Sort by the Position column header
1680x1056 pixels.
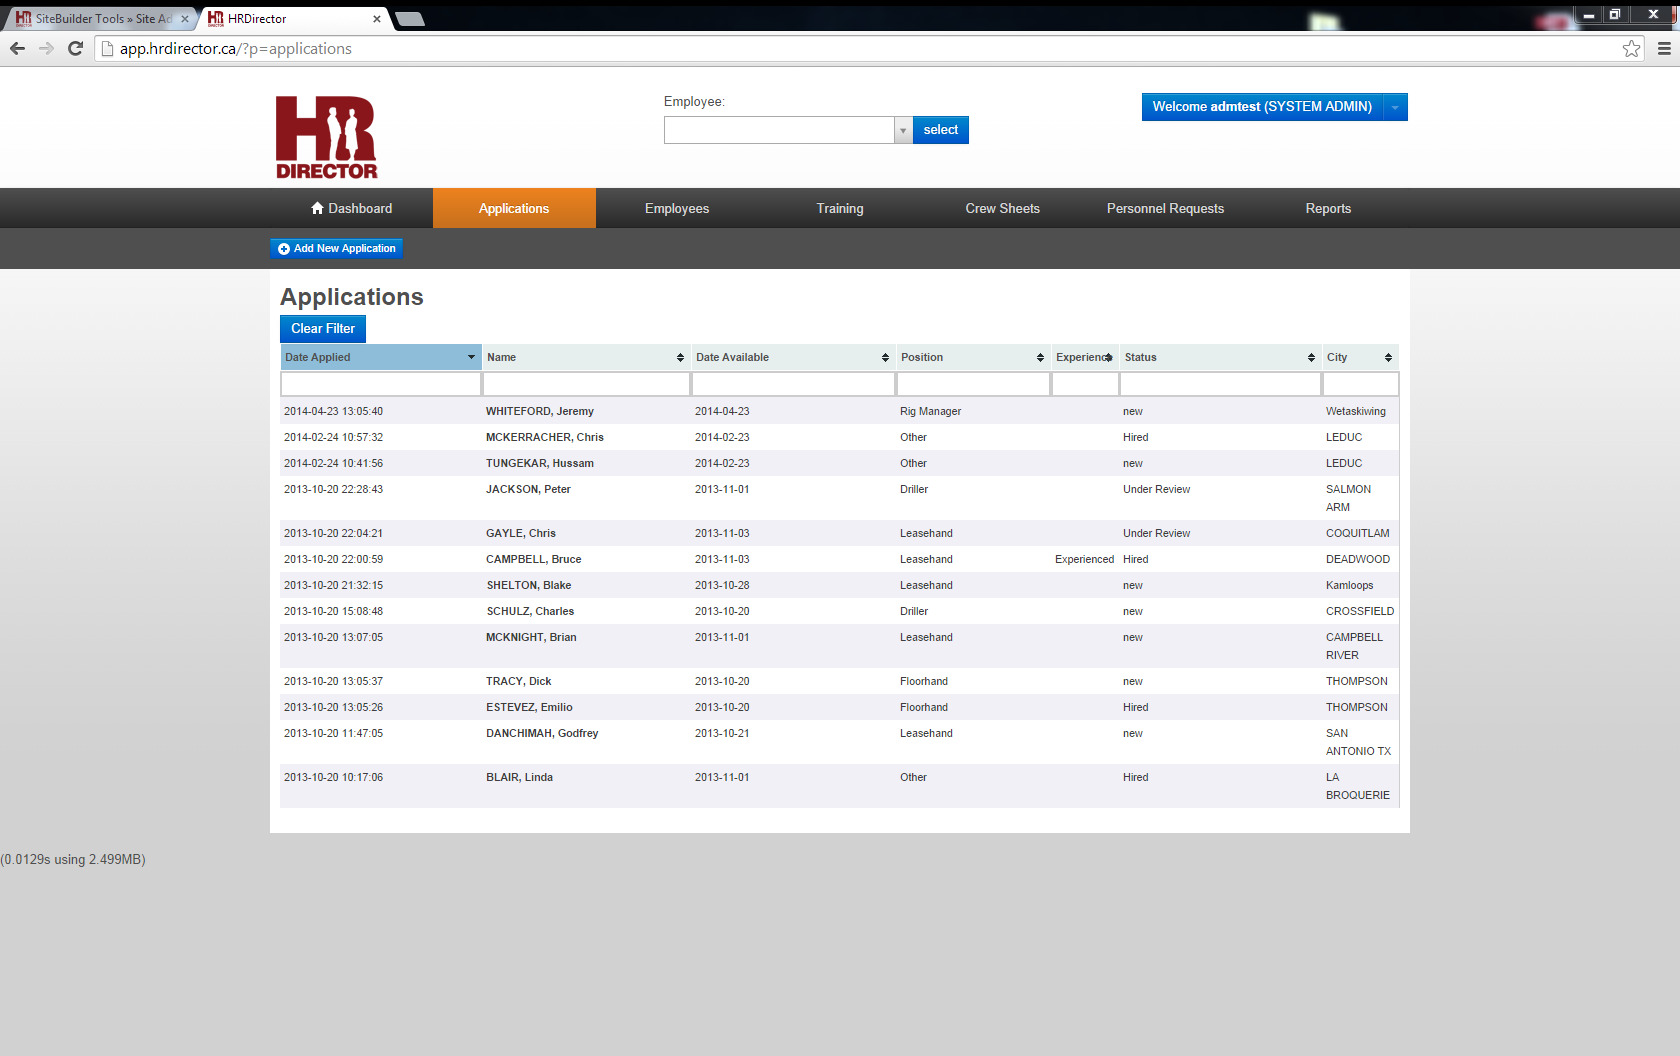pyautogui.click(x=973, y=357)
